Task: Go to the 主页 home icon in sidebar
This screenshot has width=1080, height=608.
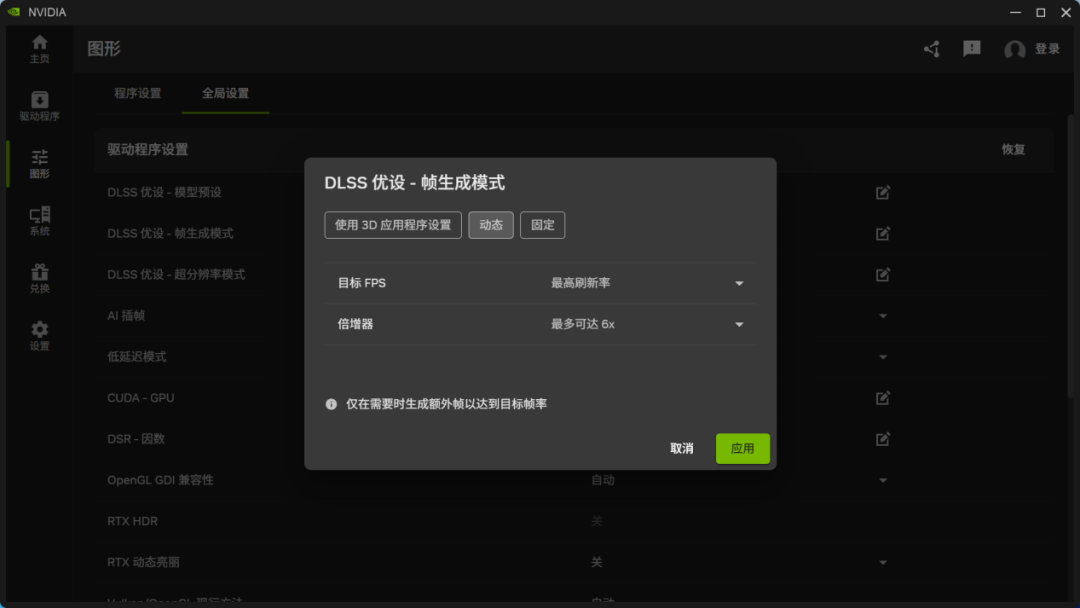Action: pos(39,49)
